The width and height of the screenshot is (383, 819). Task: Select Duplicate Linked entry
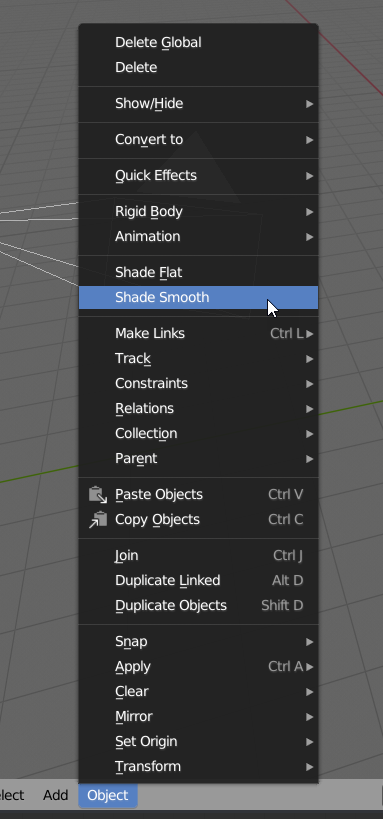198,580
